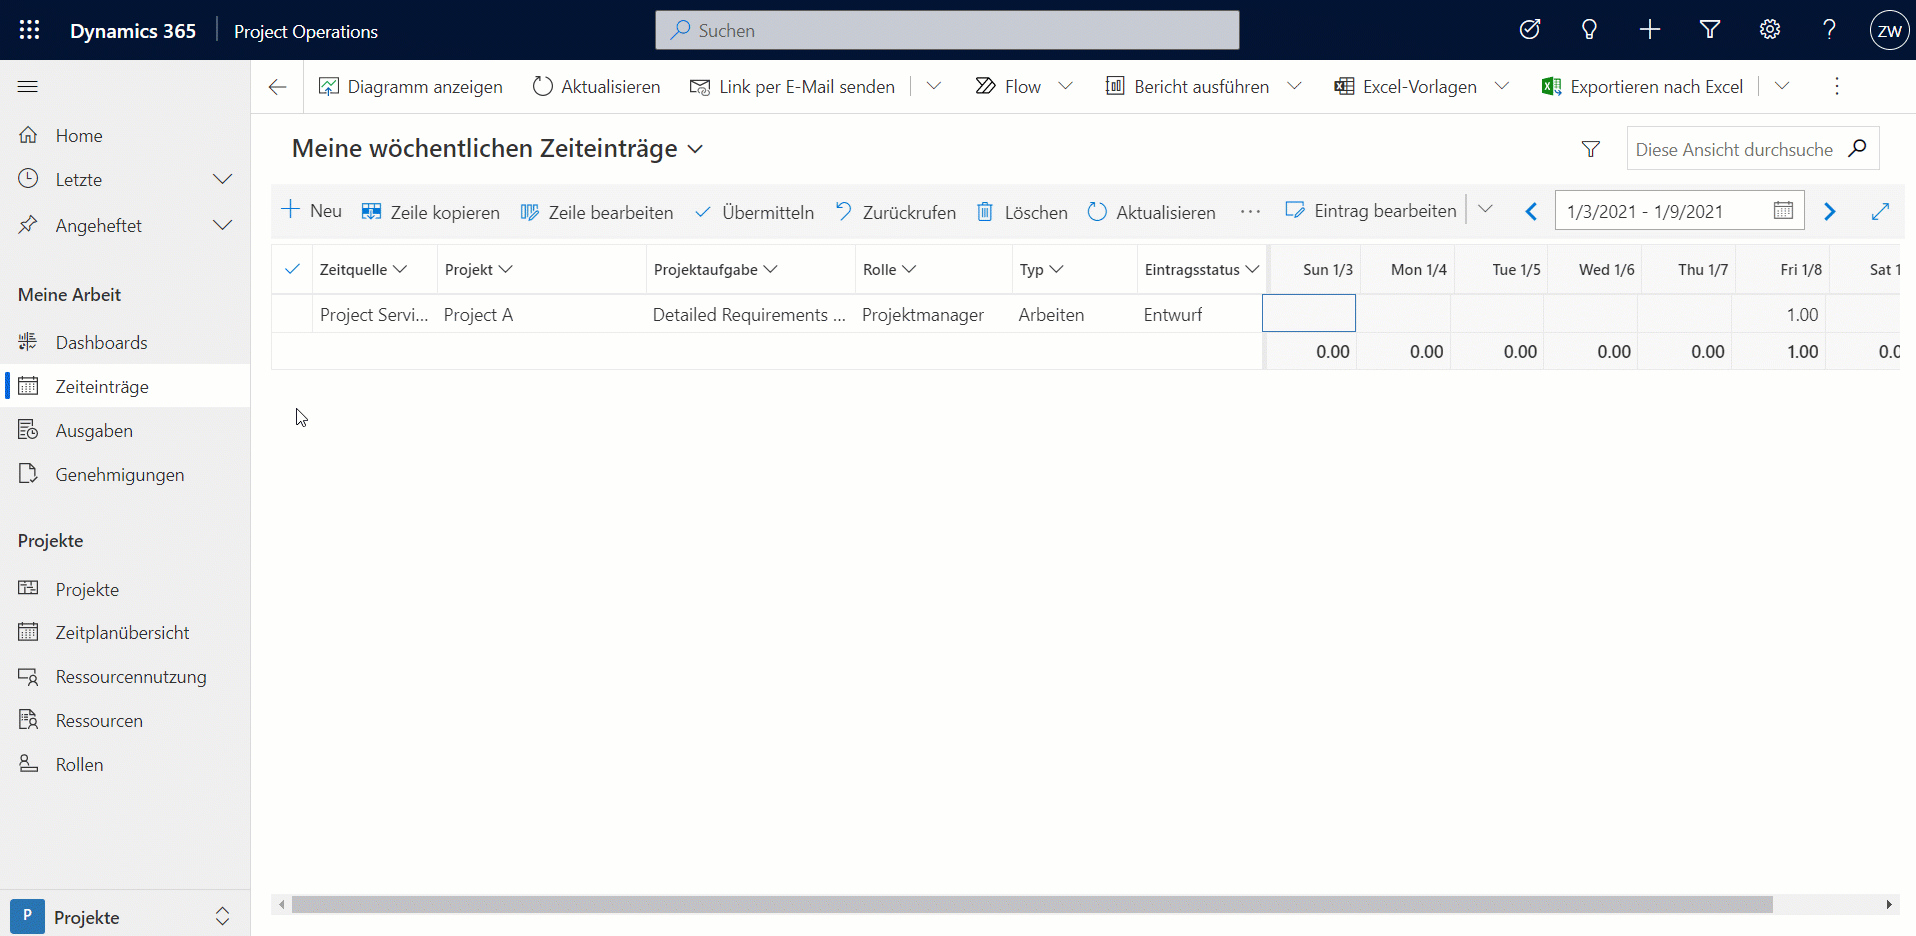Image resolution: width=1916 pixels, height=936 pixels.
Task: Open the settings gear
Action: point(1770,30)
